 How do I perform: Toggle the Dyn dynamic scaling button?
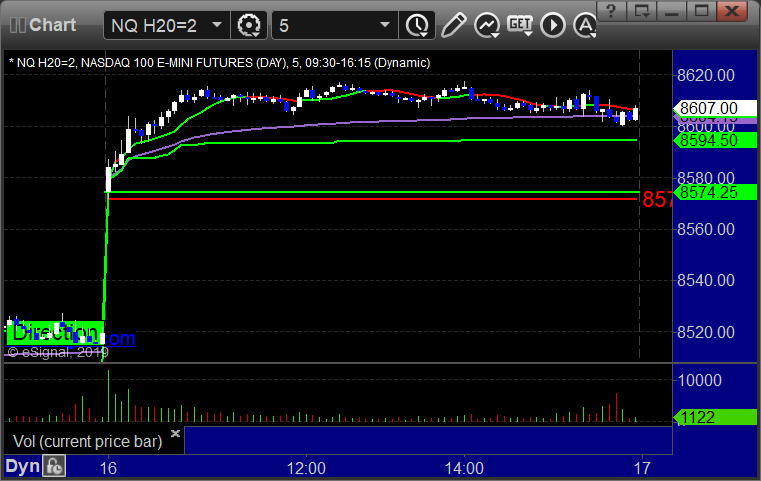(22, 466)
